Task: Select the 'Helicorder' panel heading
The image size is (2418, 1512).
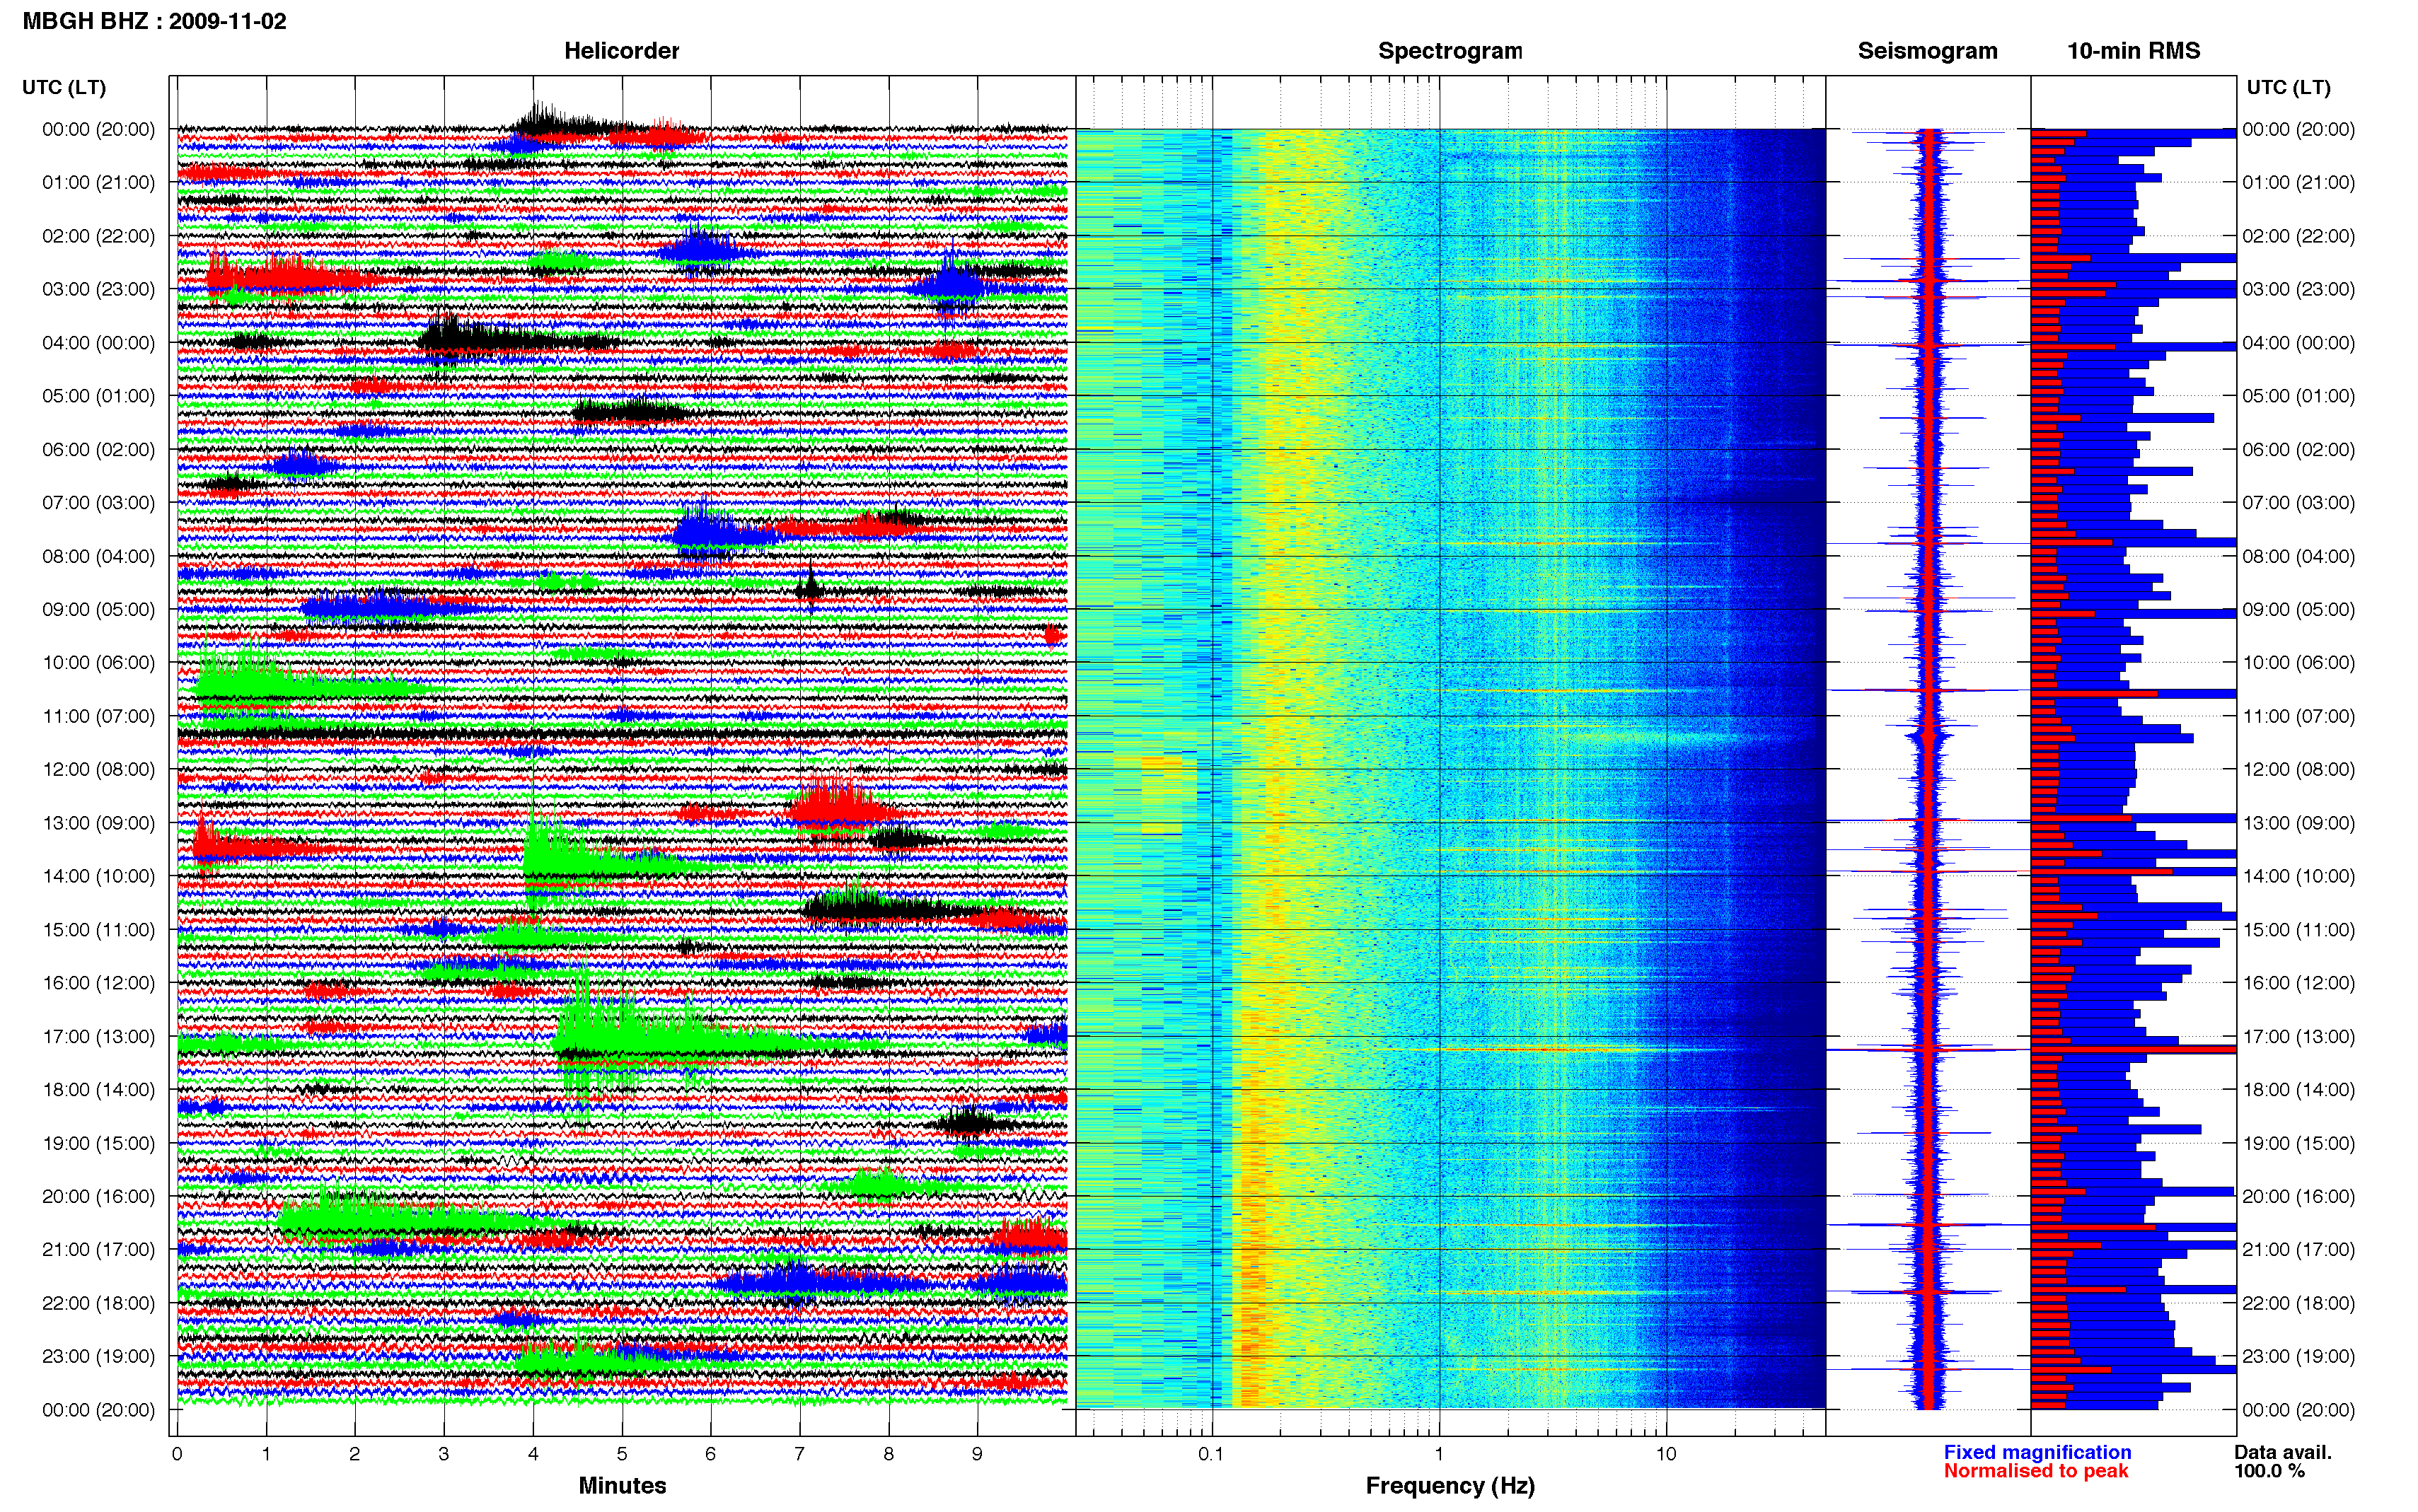Action: [x=621, y=51]
